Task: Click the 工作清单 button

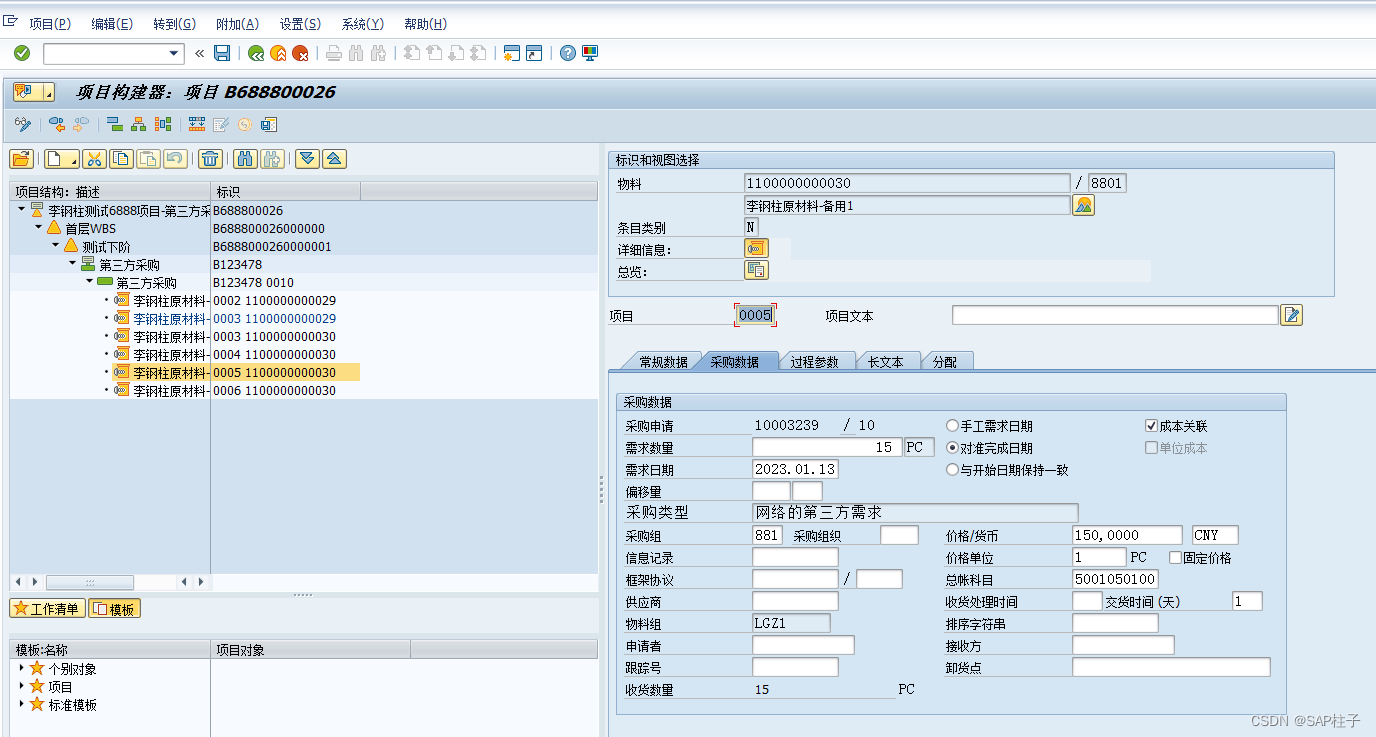Action: coord(46,608)
